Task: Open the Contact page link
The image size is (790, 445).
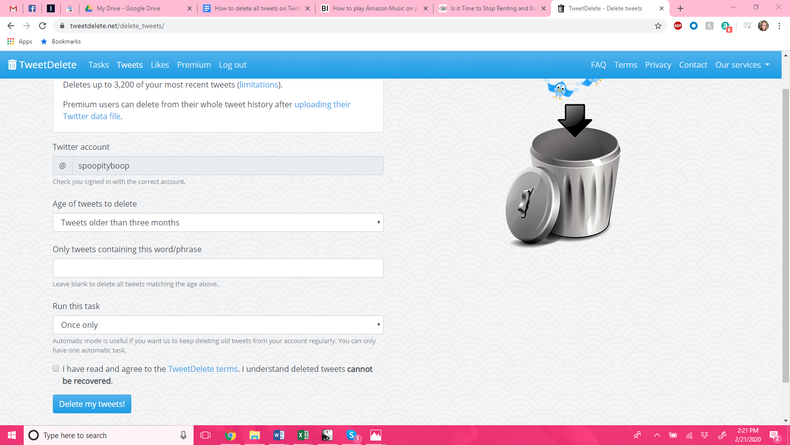Action: tap(693, 65)
